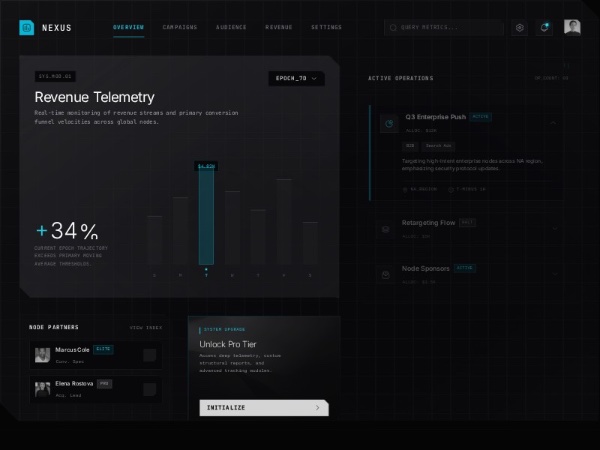This screenshot has height=450, width=600.
Task: Expand the Node Sponsors operation
Action: tap(555, 274)
